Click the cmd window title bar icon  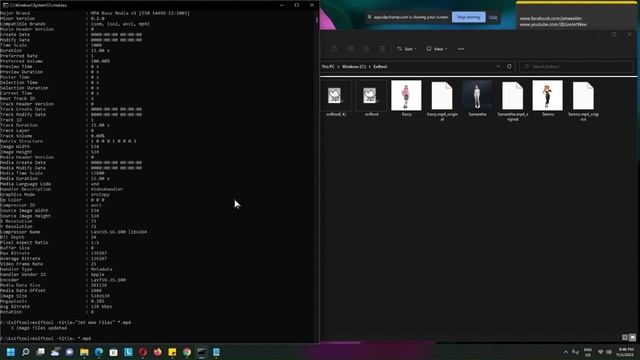click(x=5, y=5)
